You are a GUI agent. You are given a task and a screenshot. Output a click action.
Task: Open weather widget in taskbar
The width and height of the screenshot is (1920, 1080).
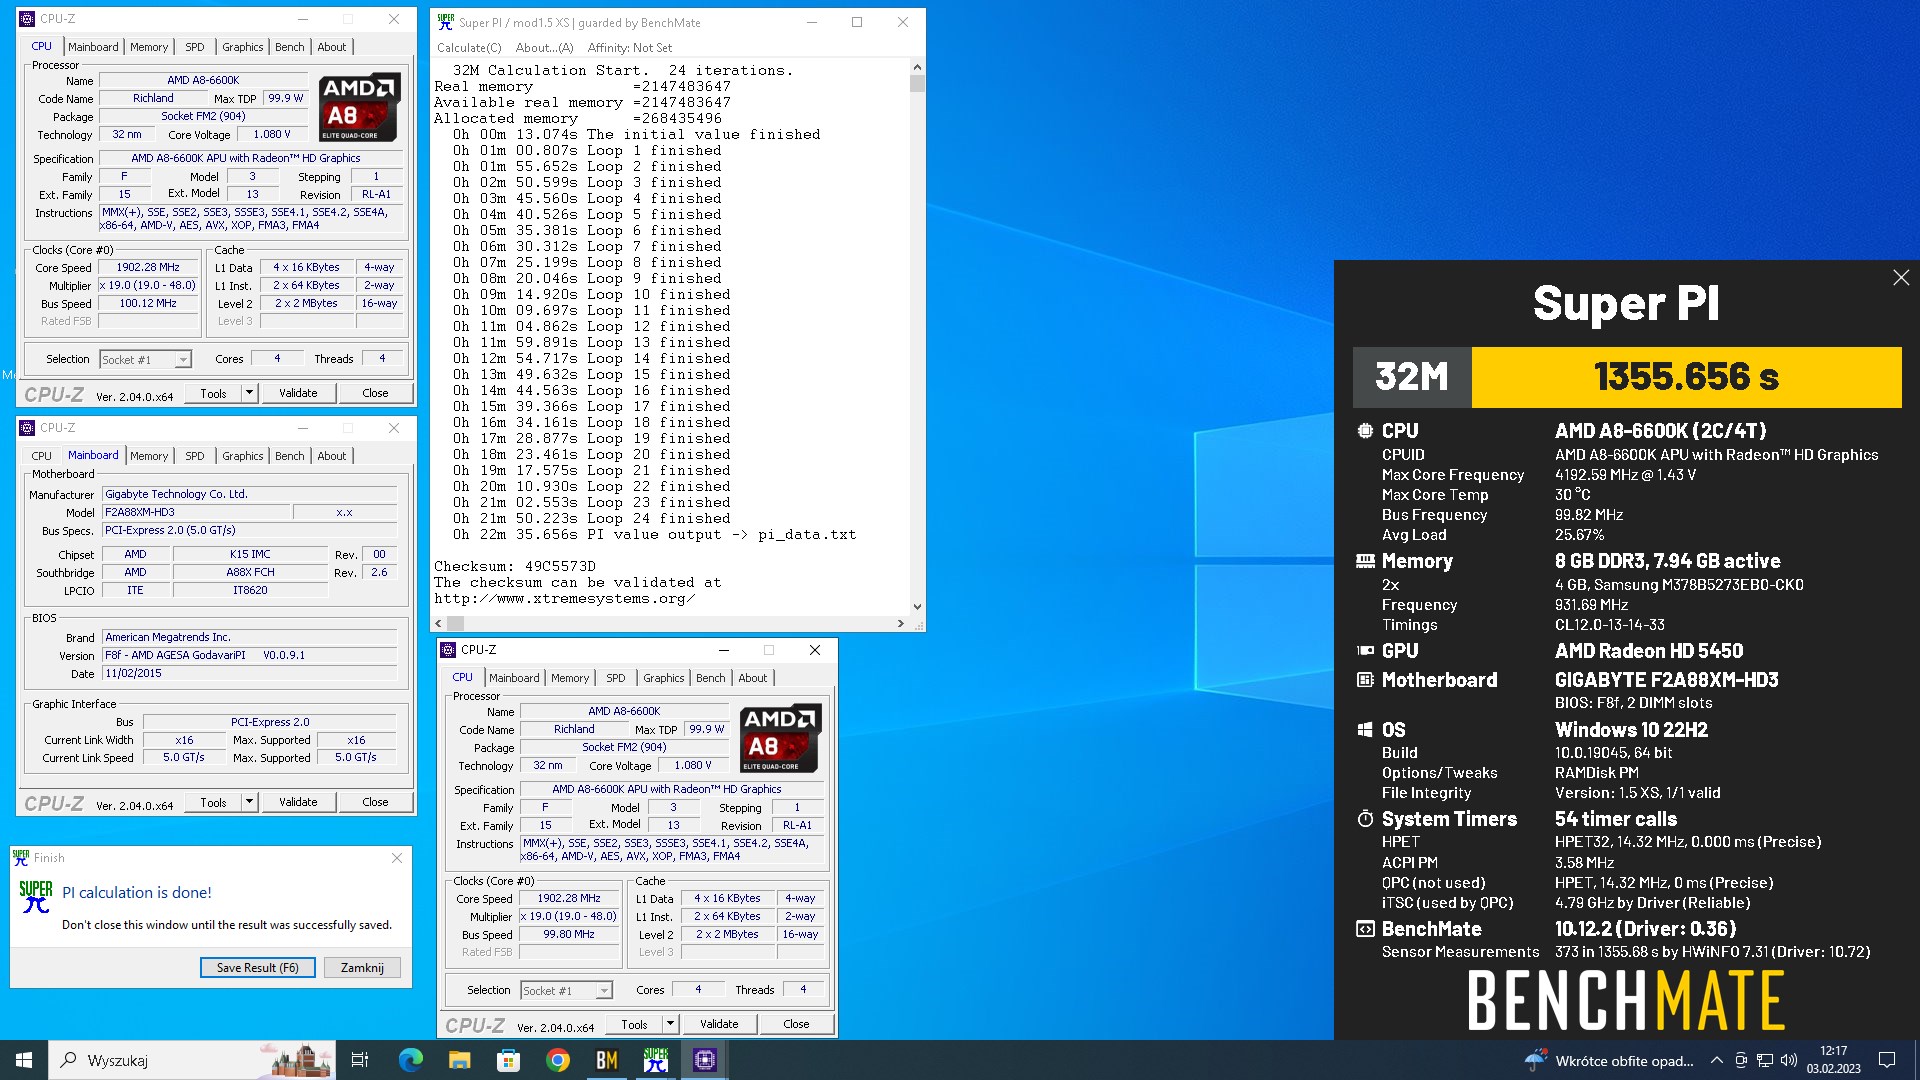tap(1608, 1060)
